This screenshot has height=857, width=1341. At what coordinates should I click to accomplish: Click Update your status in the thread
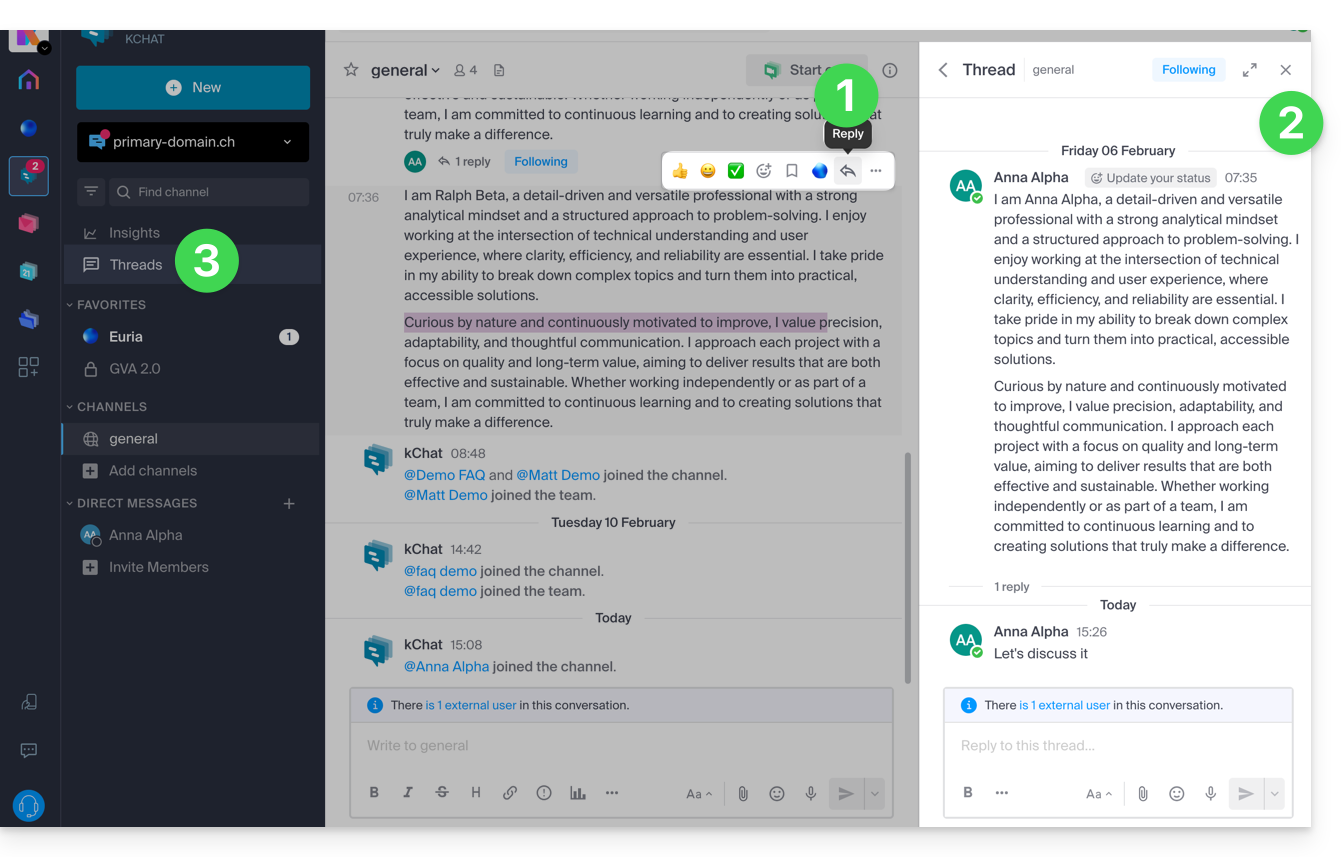coord(1150,178)
